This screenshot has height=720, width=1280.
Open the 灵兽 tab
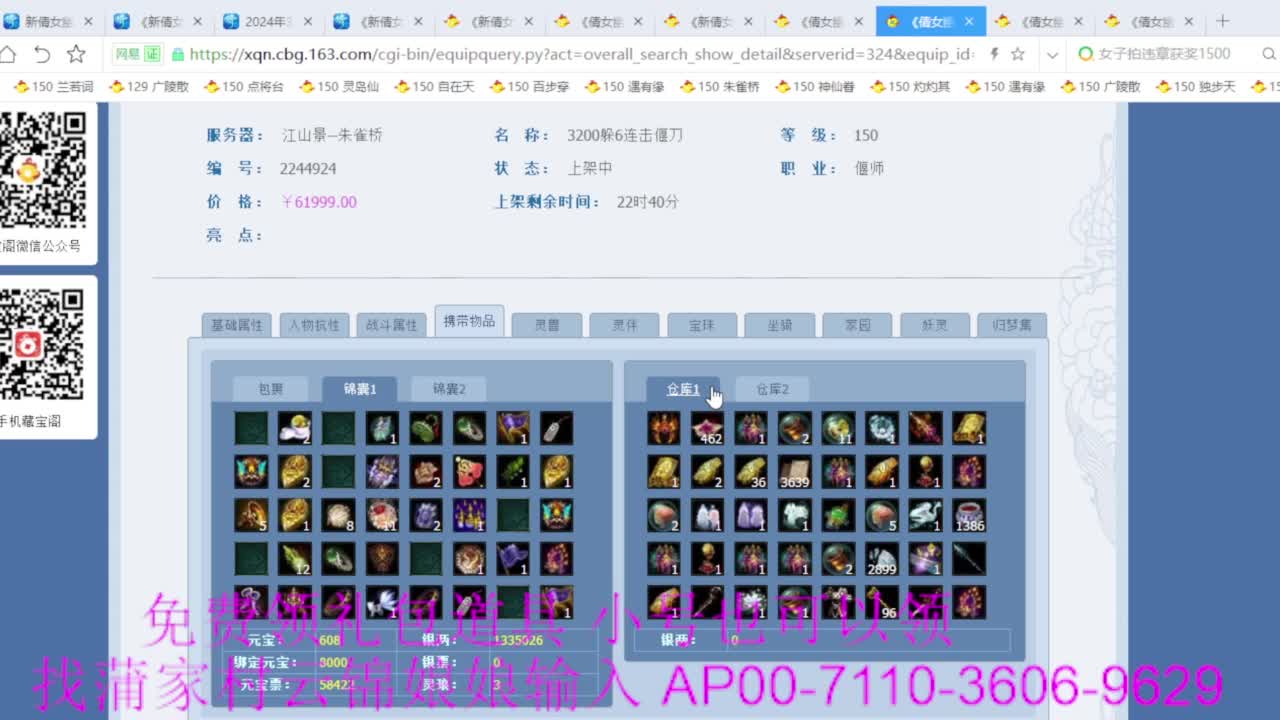coord(547,325)
